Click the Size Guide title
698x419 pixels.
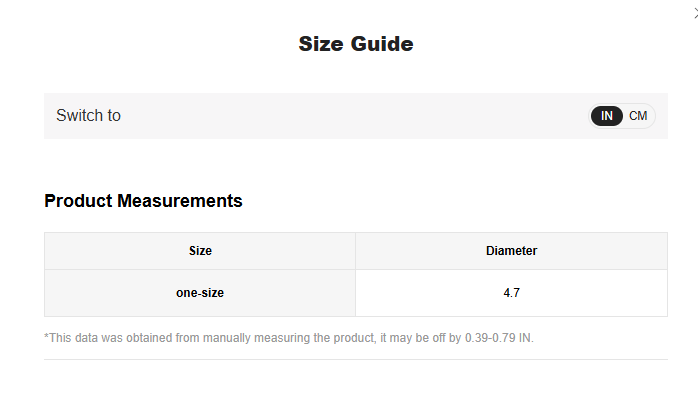click(x=355, y=44)
